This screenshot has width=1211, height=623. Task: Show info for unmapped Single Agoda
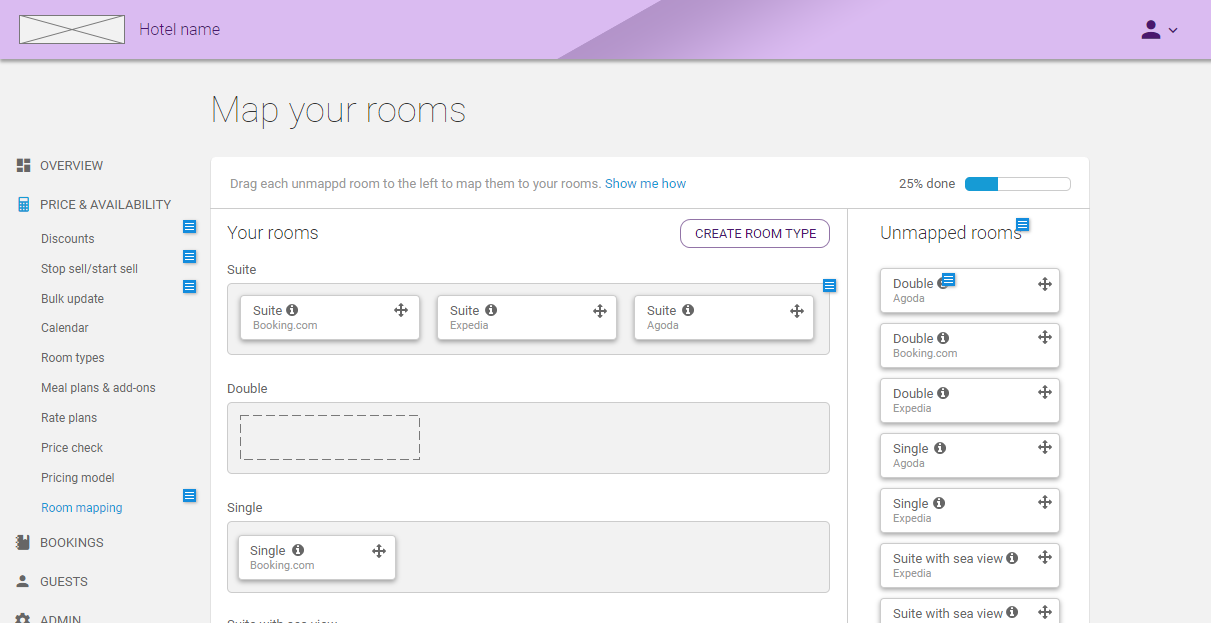pos(939,448)
